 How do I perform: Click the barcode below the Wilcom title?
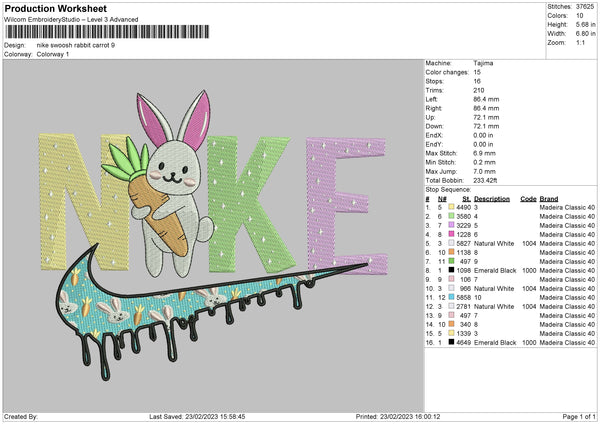[107, 33]
